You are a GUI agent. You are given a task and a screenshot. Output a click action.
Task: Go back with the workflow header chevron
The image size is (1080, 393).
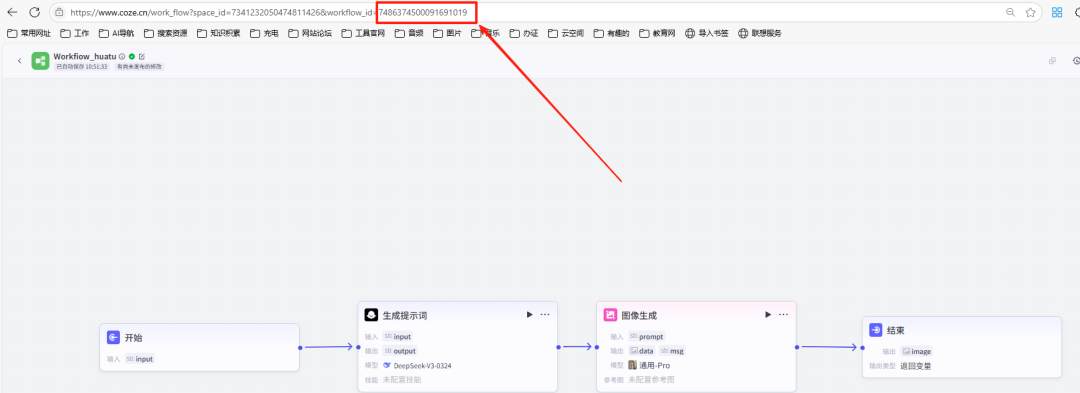point(19,61)
